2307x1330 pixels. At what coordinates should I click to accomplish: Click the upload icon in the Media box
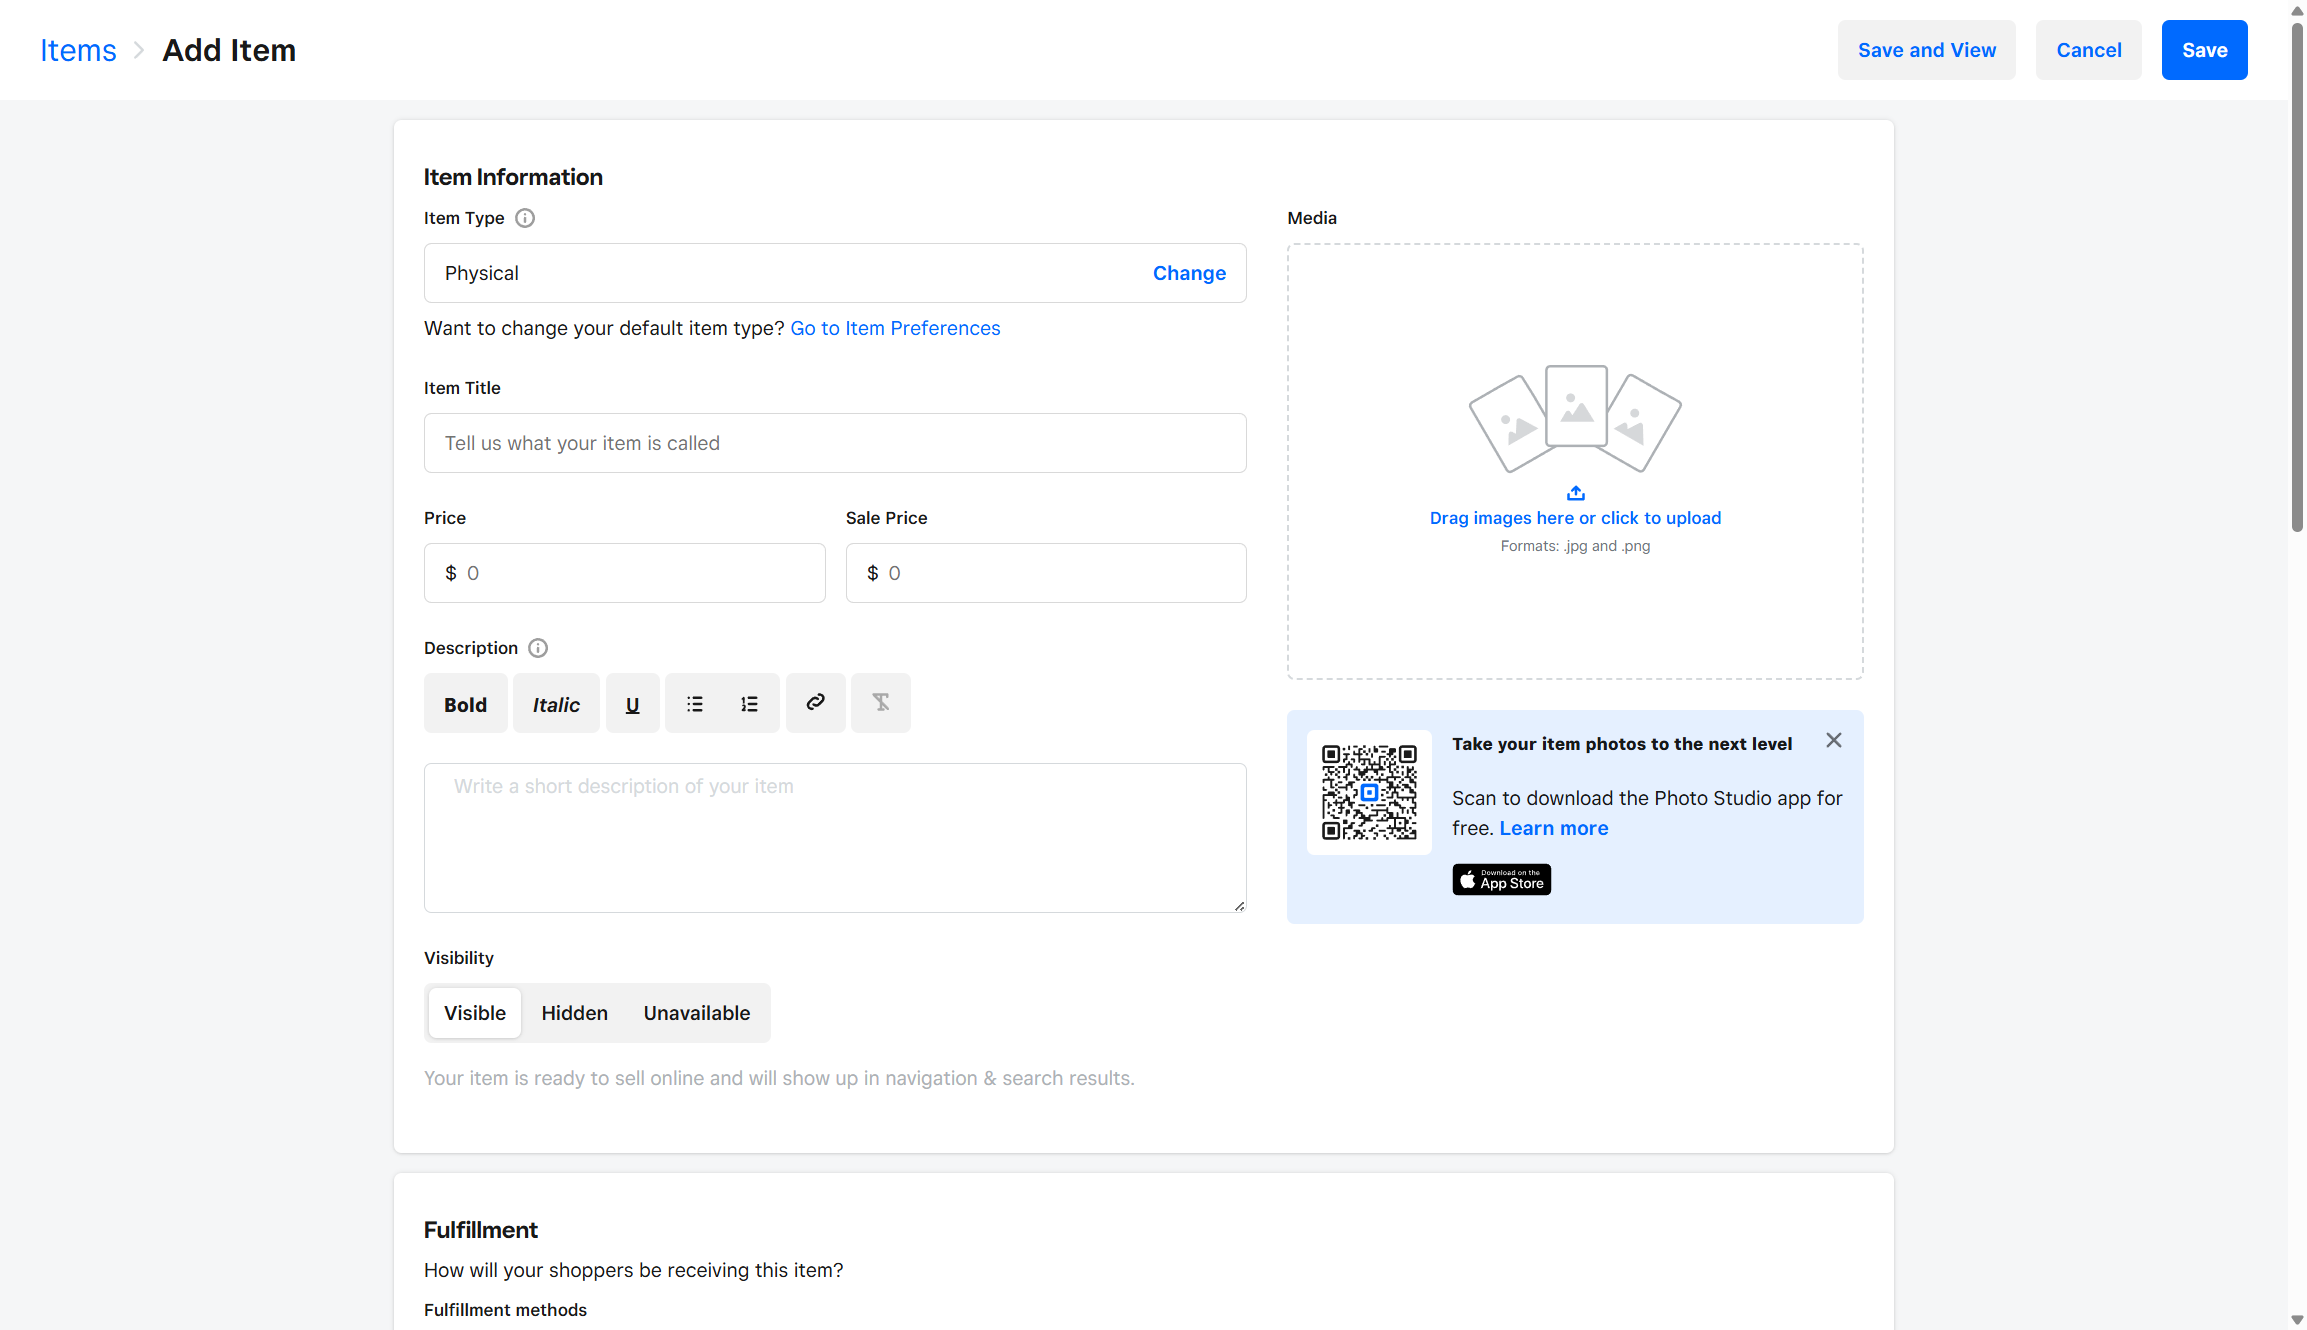[1575, 492]
